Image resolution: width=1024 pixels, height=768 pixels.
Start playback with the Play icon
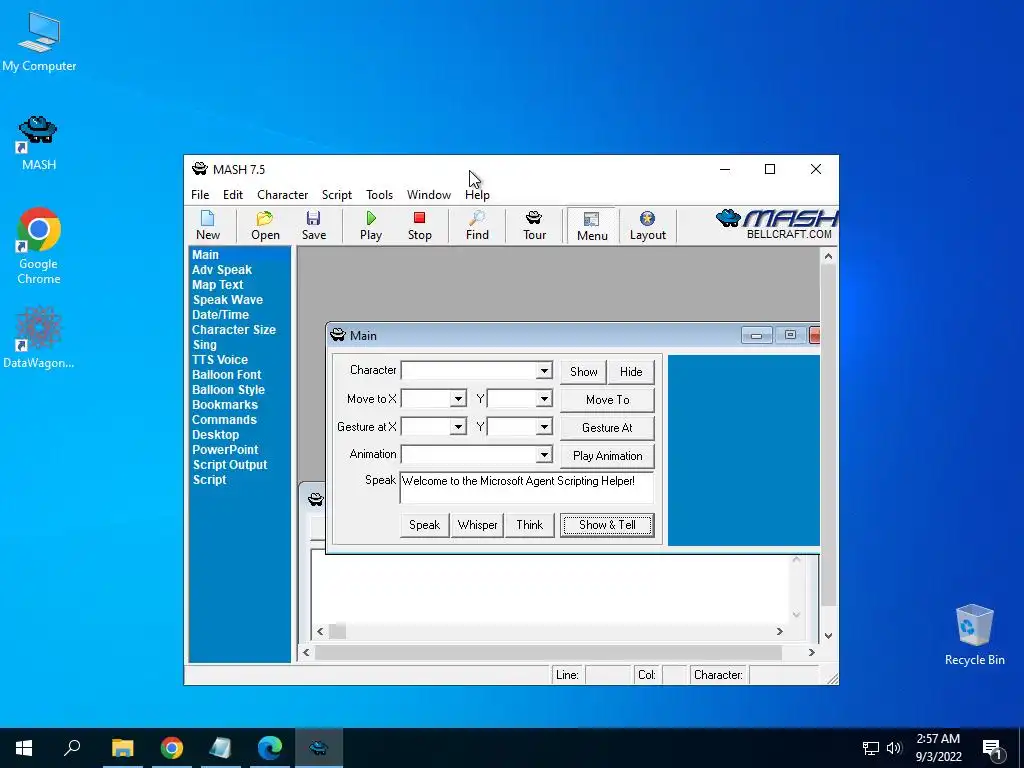[x=371, y=225]
